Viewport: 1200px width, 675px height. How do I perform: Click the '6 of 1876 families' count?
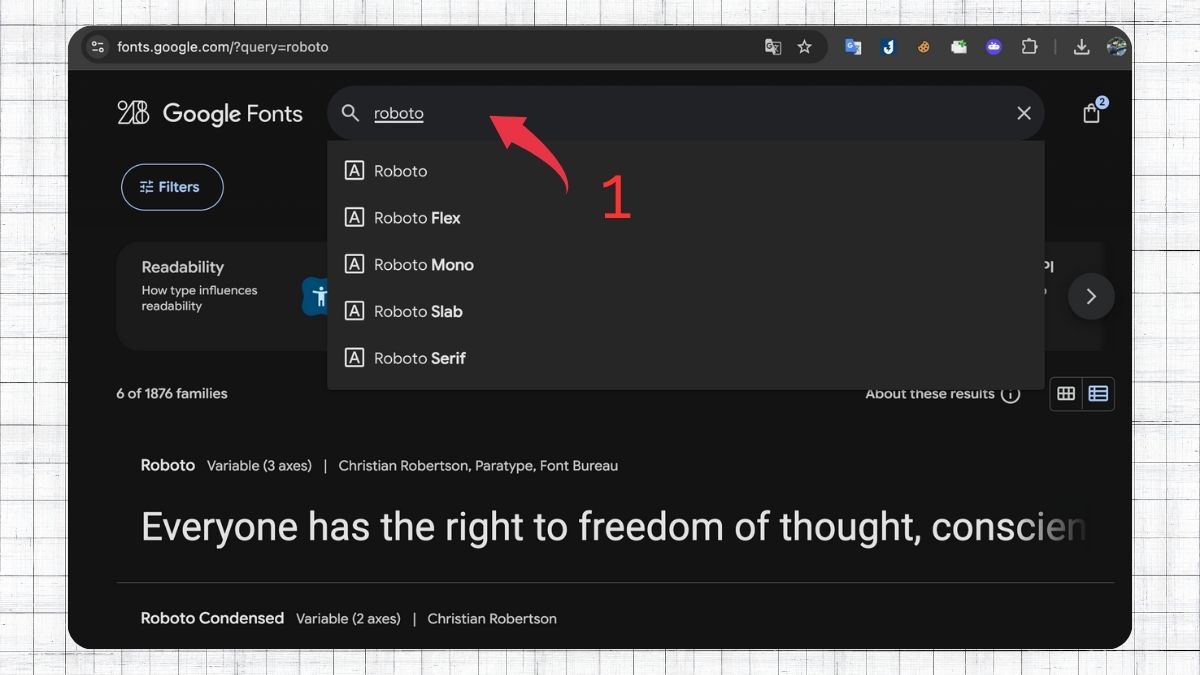pyautogui.click(x=172, y=394)
